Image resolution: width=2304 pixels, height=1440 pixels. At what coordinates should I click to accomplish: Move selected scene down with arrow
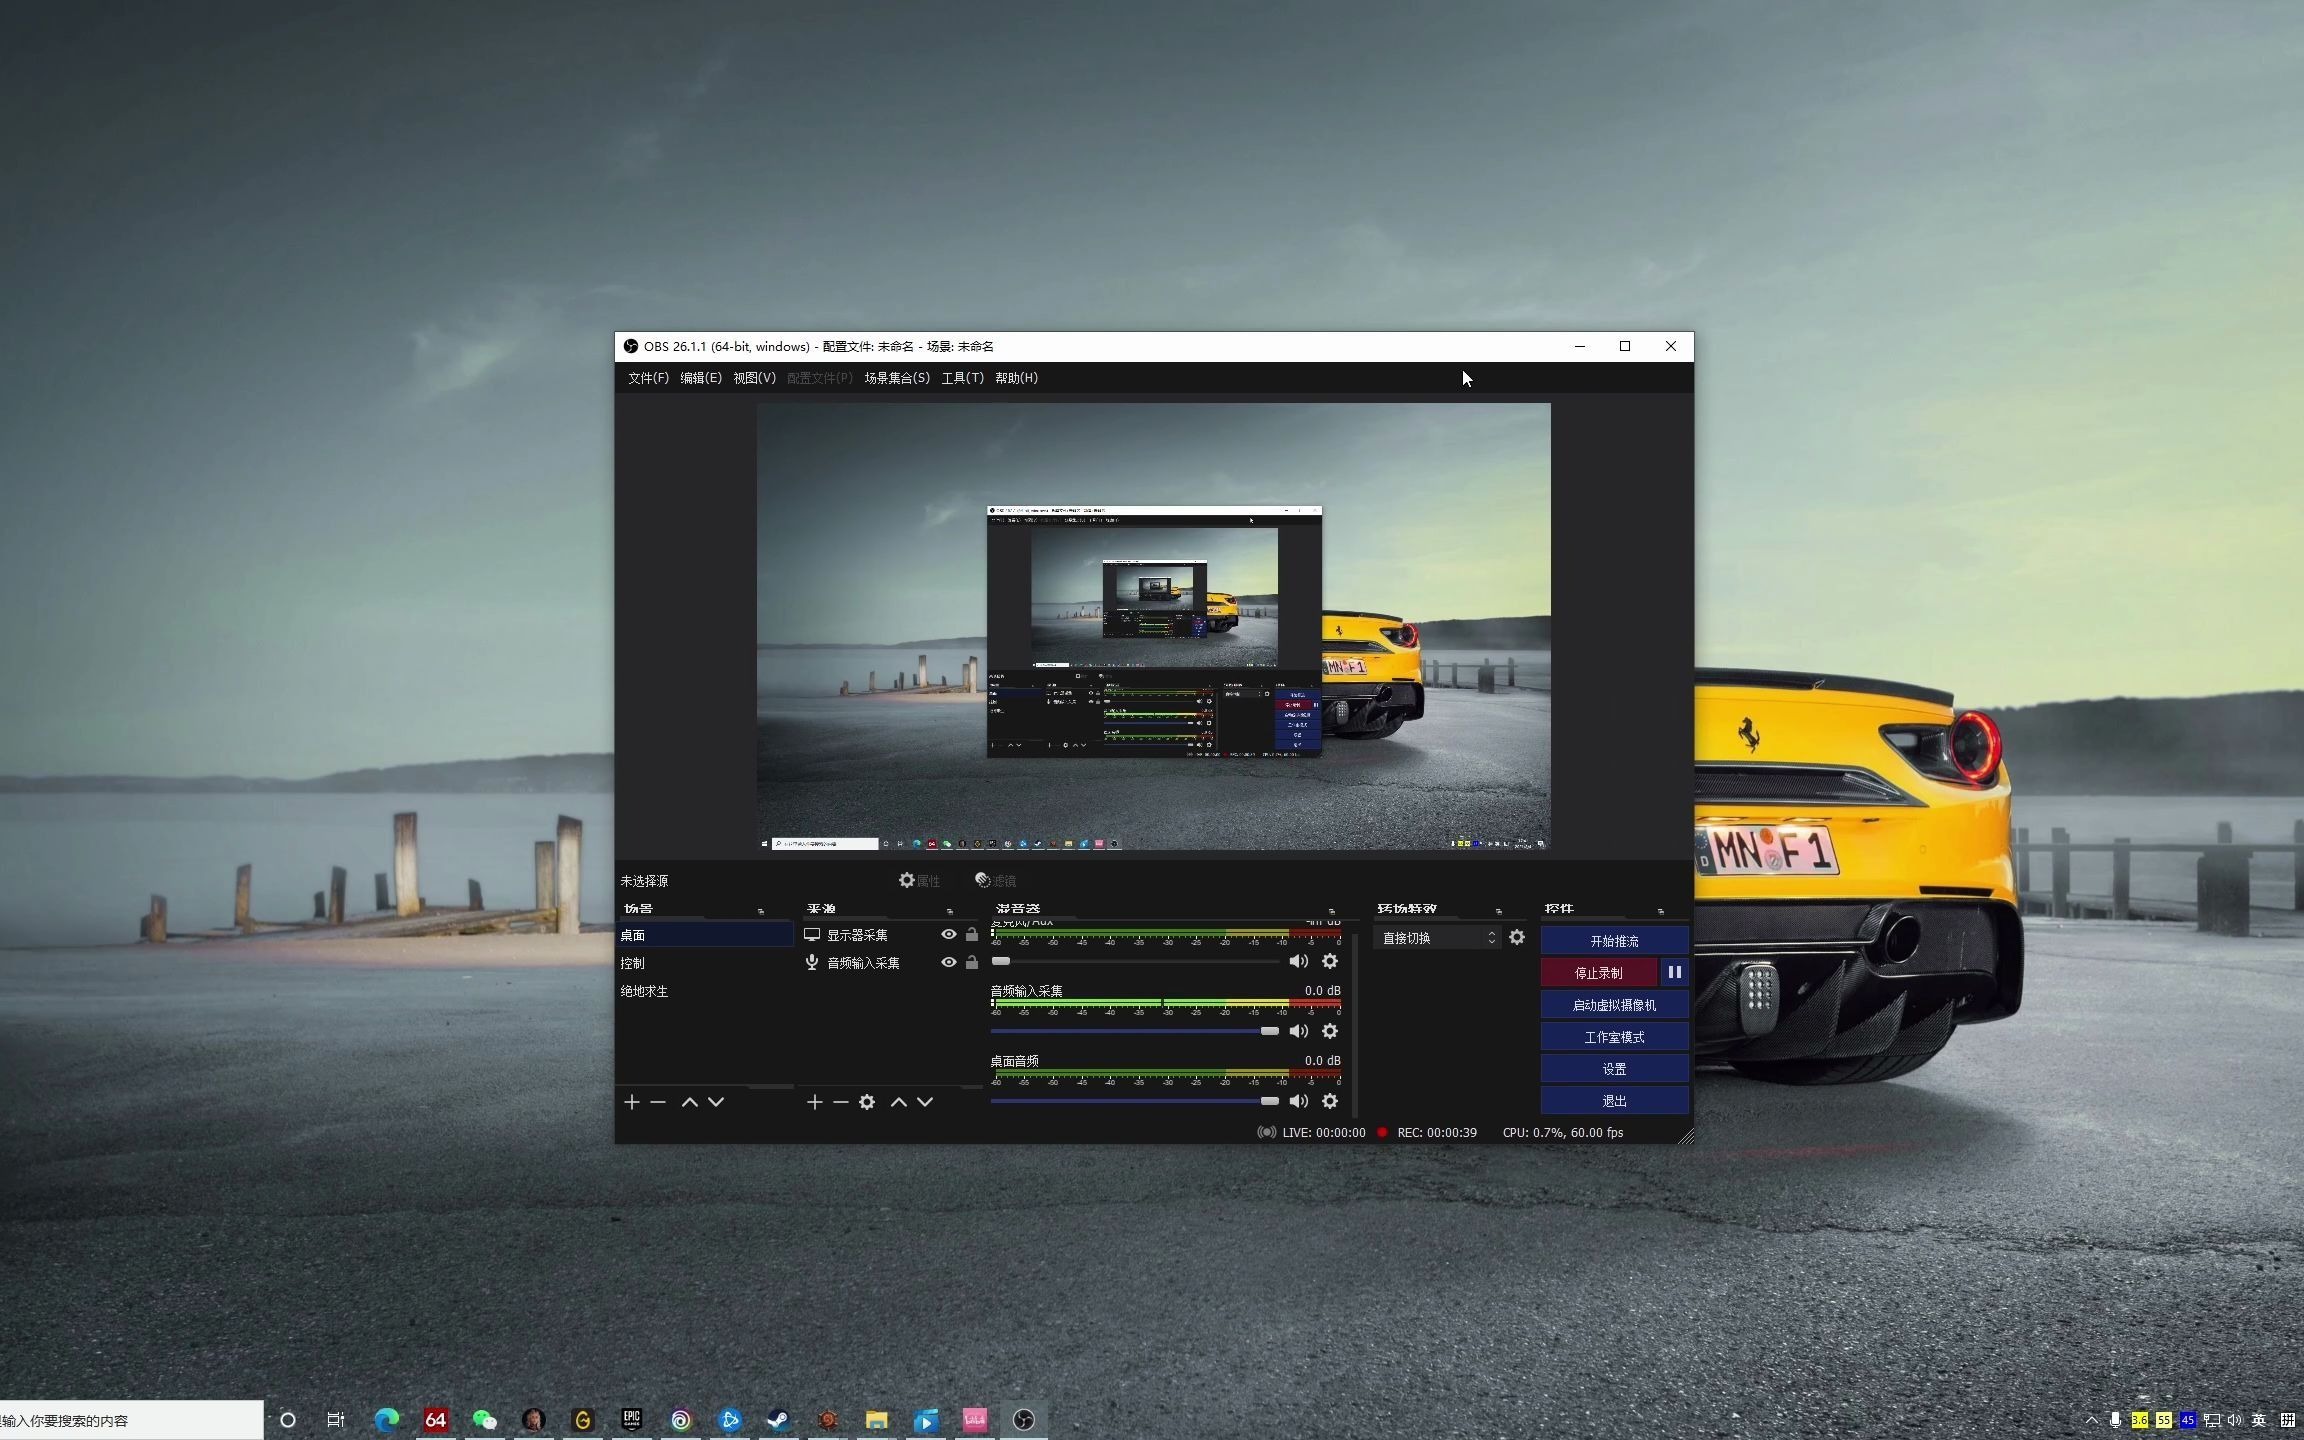click(x=716, y=1102)
